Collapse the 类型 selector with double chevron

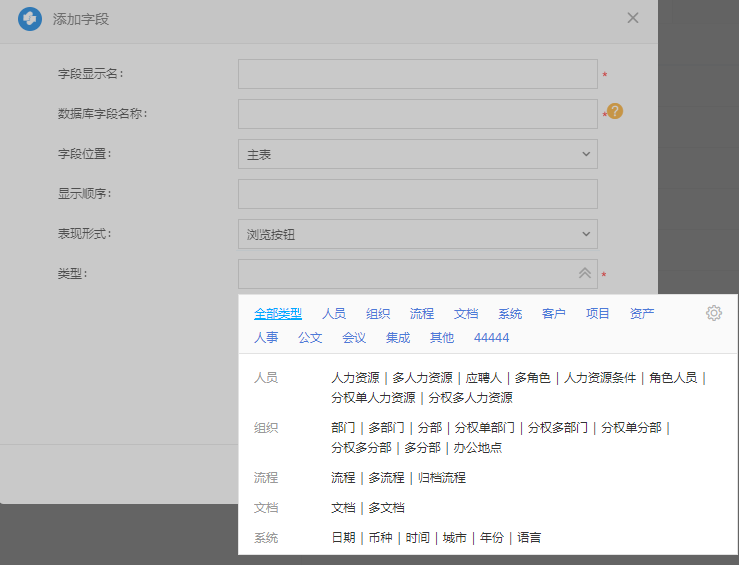click(585, 273)
